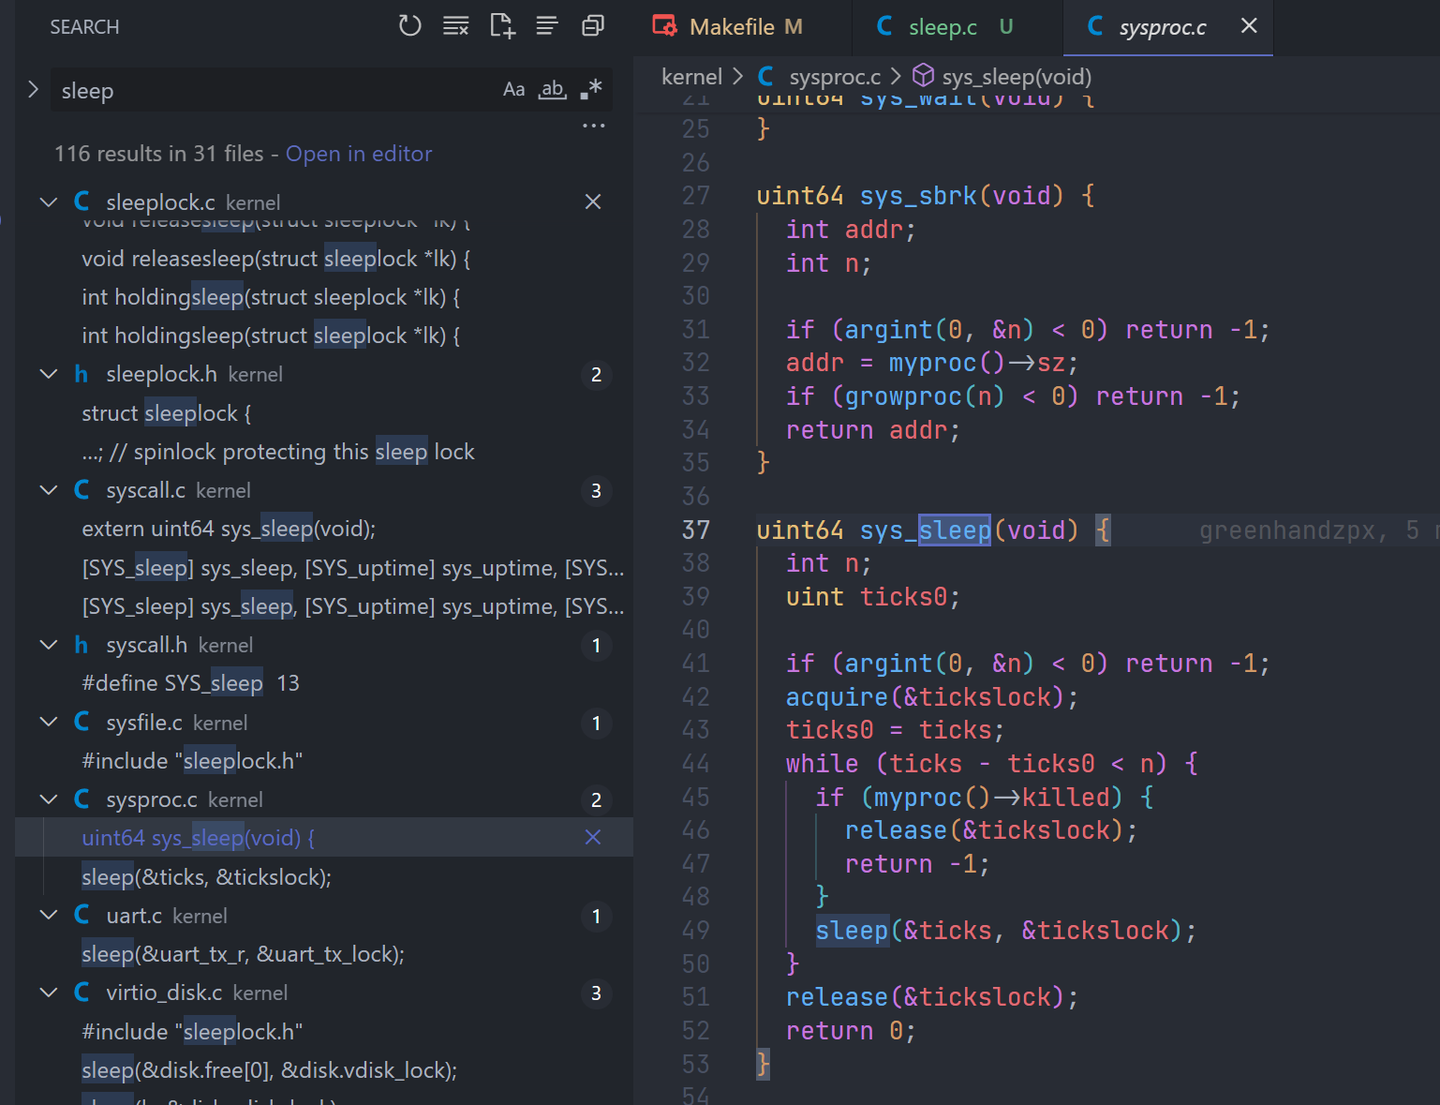Collapse the sysfile.c results
Viewport: 1440px width, 1105px height.
click(48, 722)
